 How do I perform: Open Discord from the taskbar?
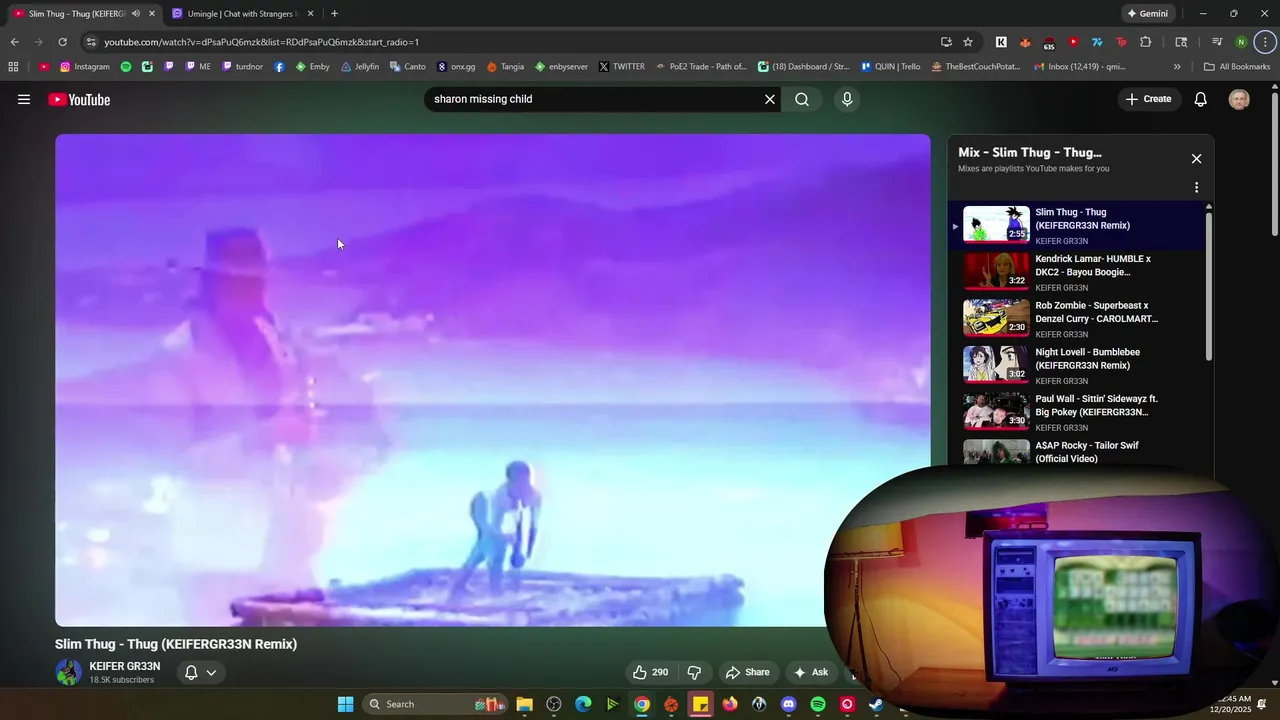click(x=788, y=704)
